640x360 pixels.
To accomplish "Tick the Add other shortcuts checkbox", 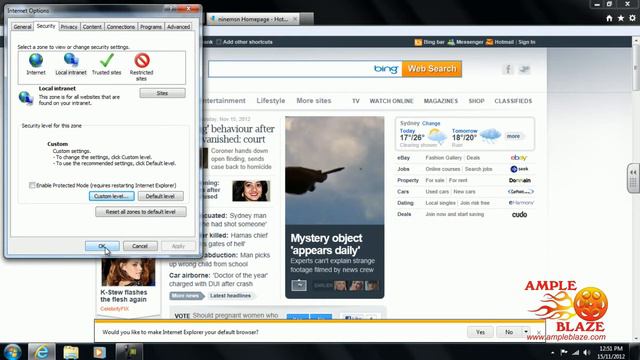I will click(219, 42).
